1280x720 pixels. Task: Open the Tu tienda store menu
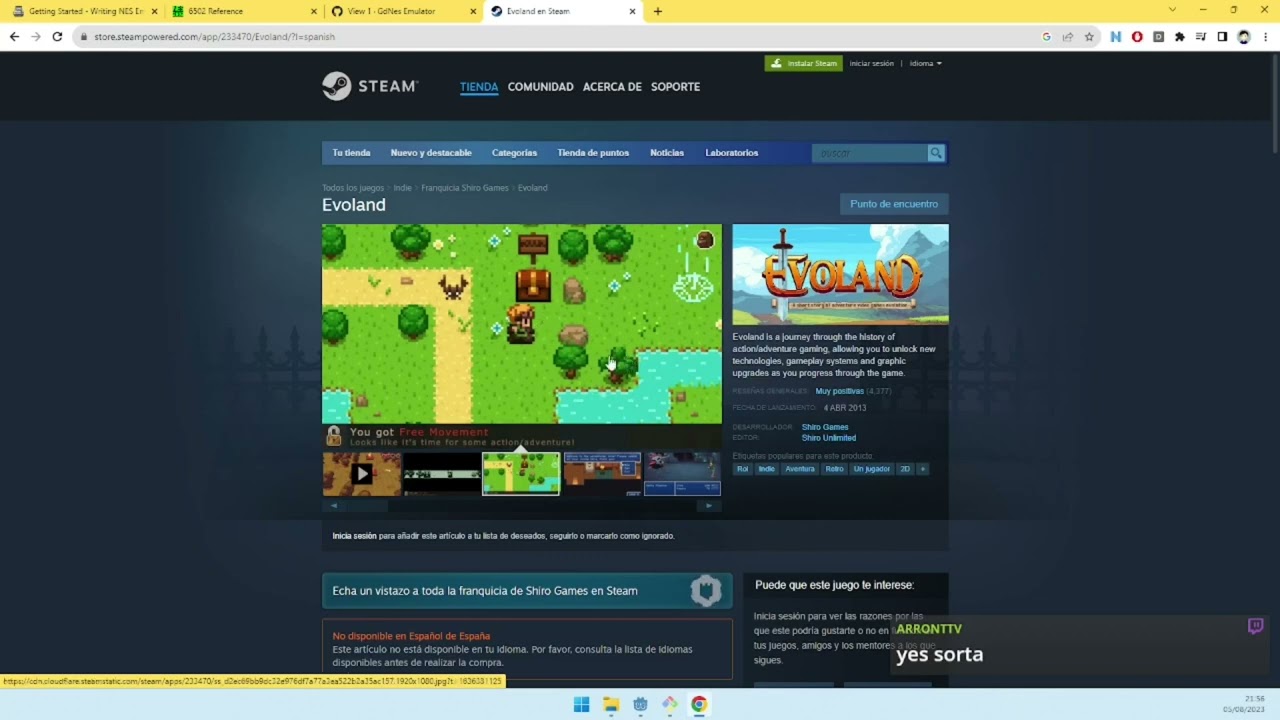351,153
